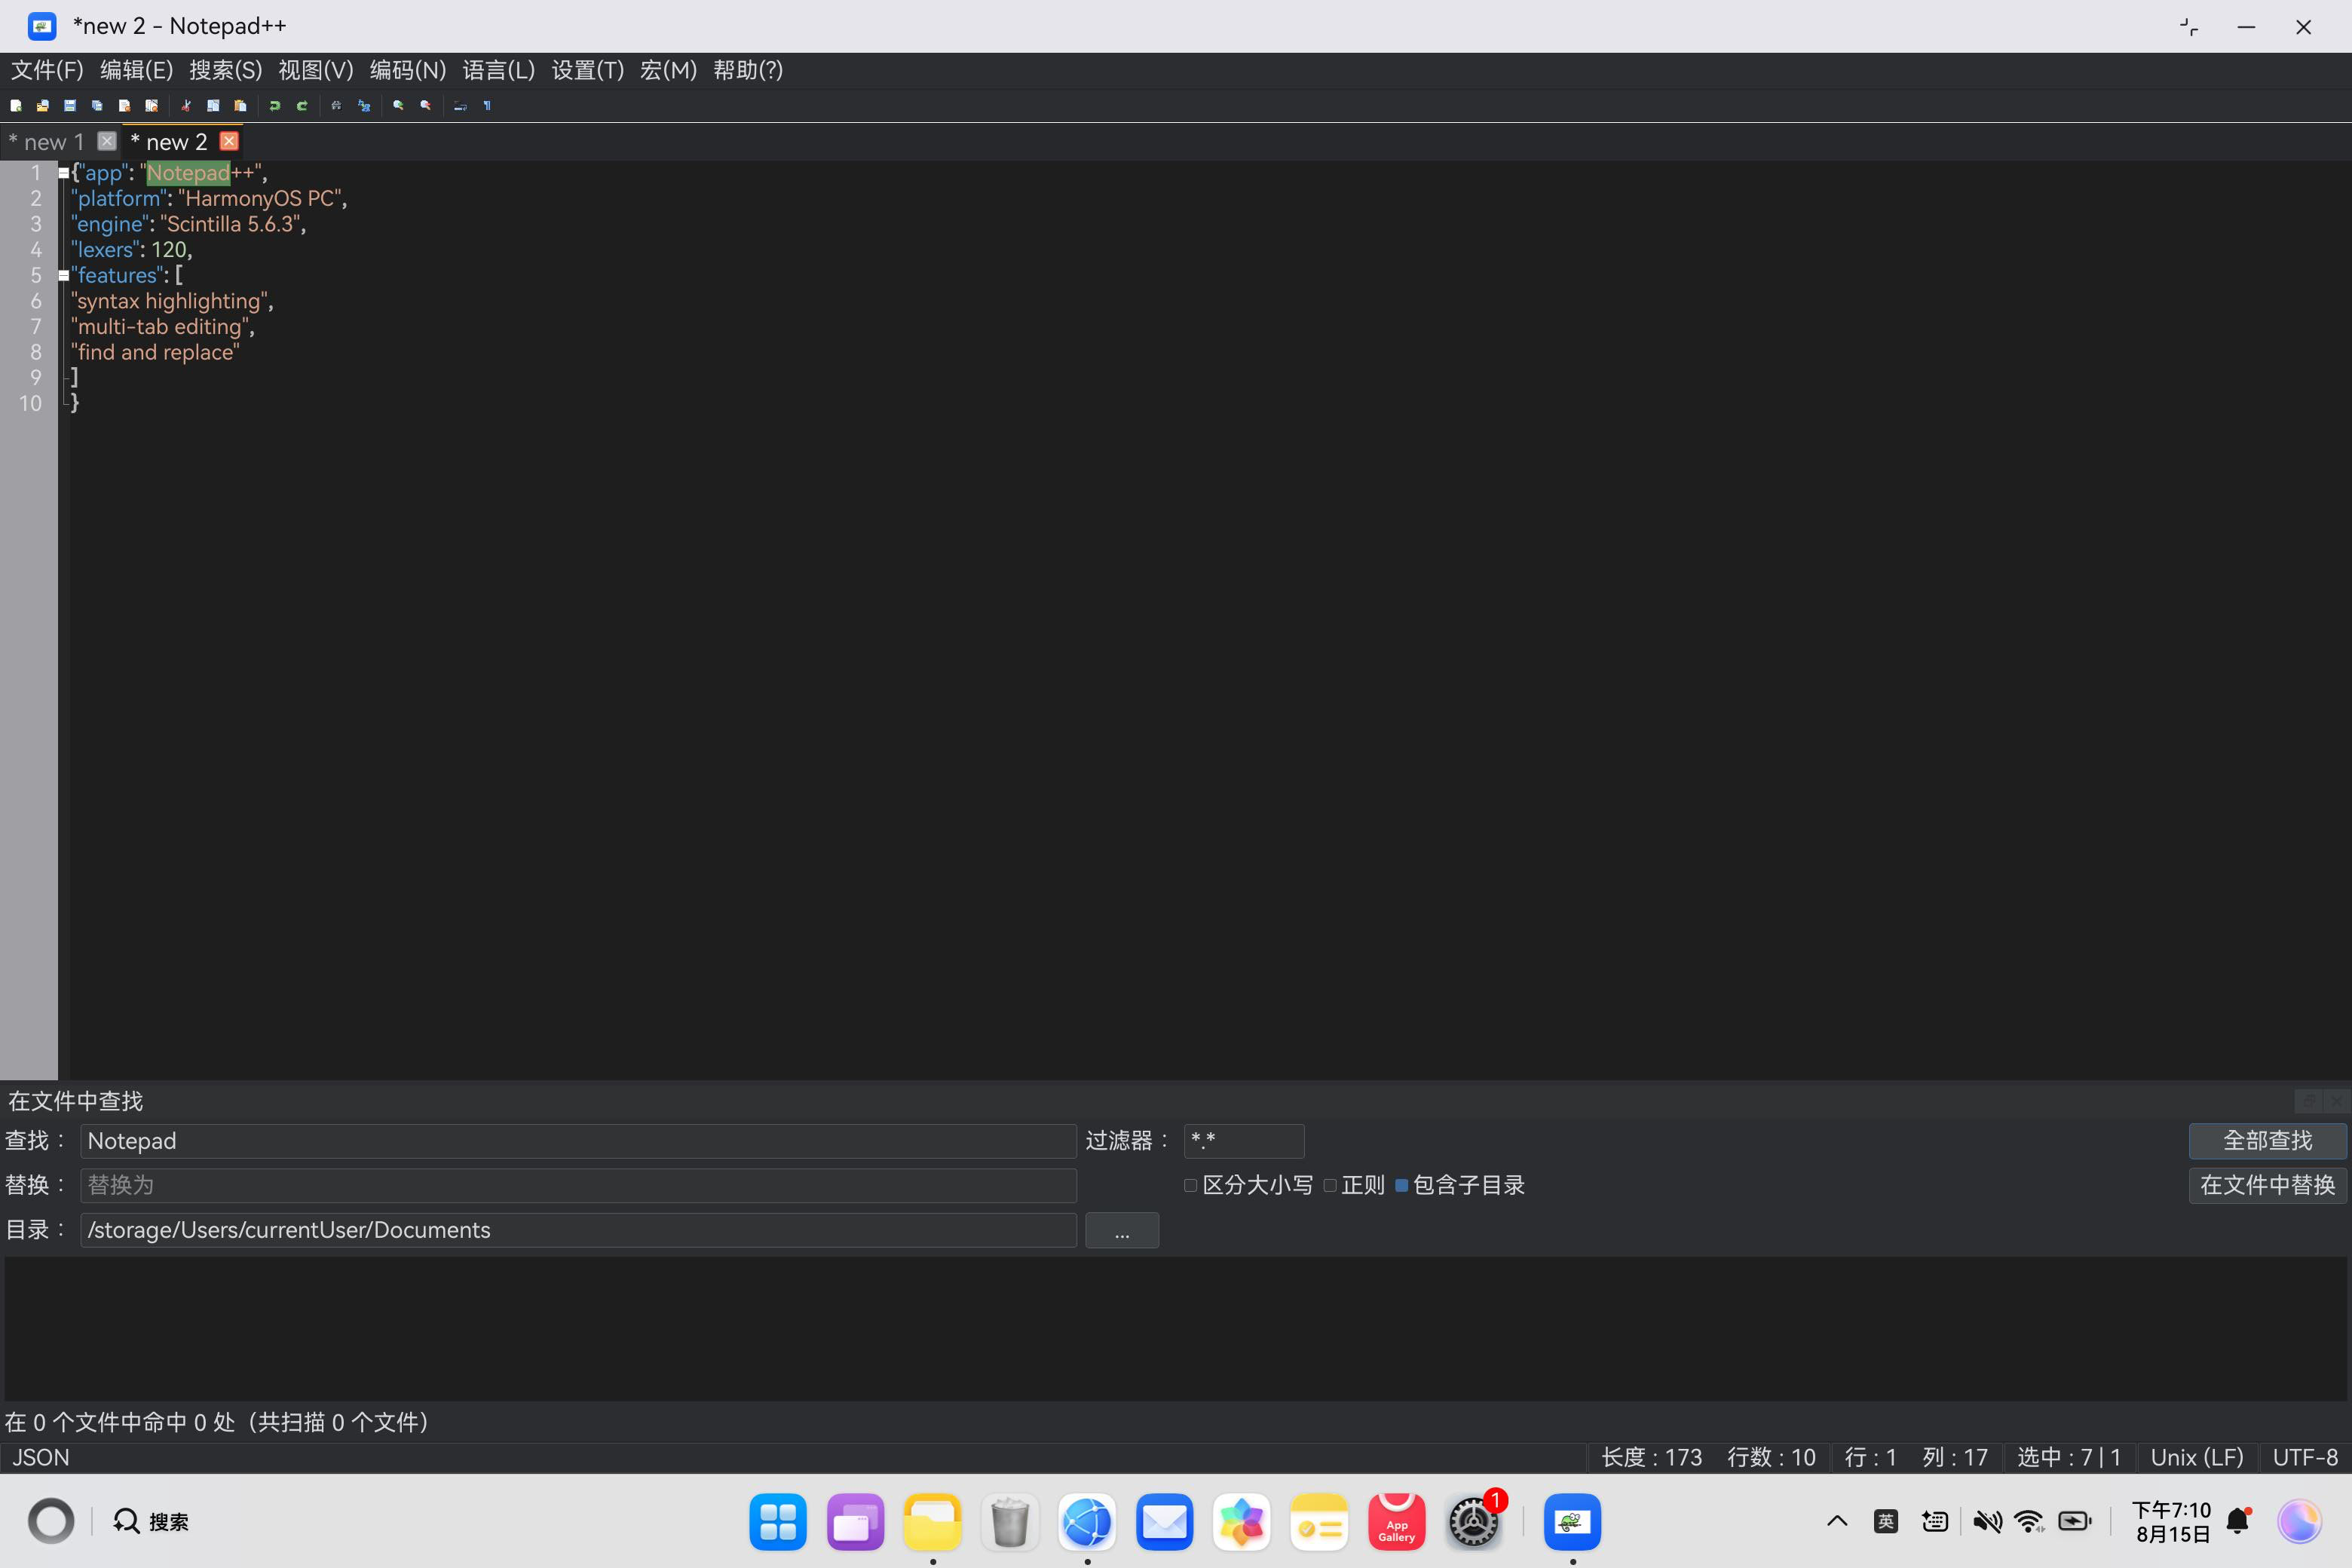Open the 视图(V) menu
Image resolution: width=2352 pixels, height=1568 pixels.
click(316, 70)
